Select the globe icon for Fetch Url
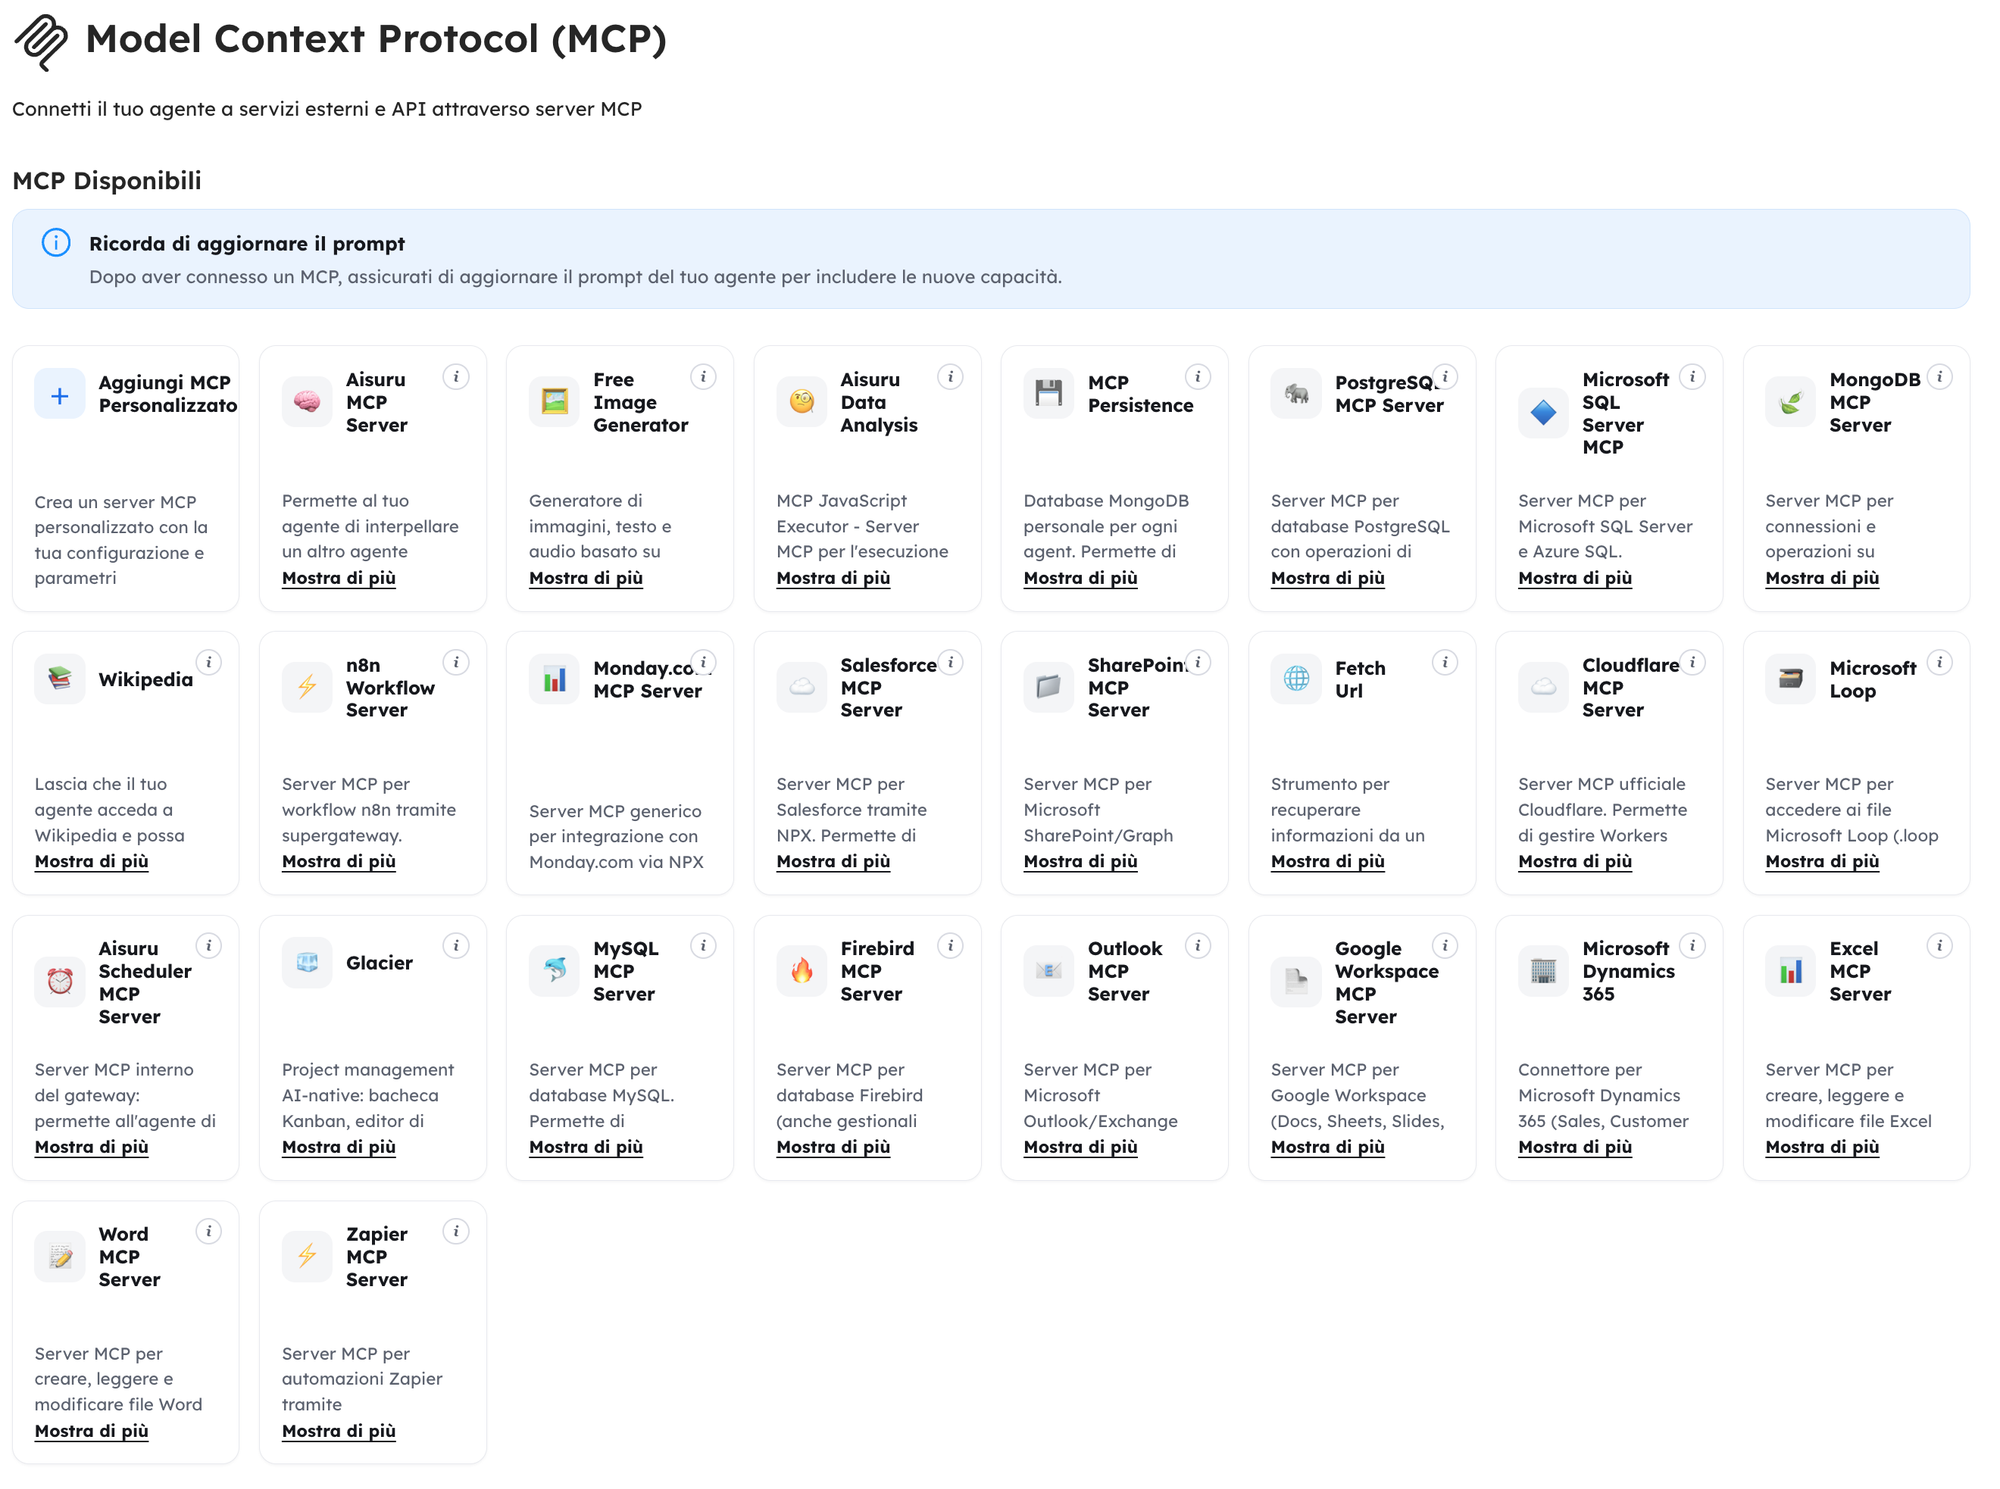The height and width of the screenshot is (1489, 2000). (1296, 678)
